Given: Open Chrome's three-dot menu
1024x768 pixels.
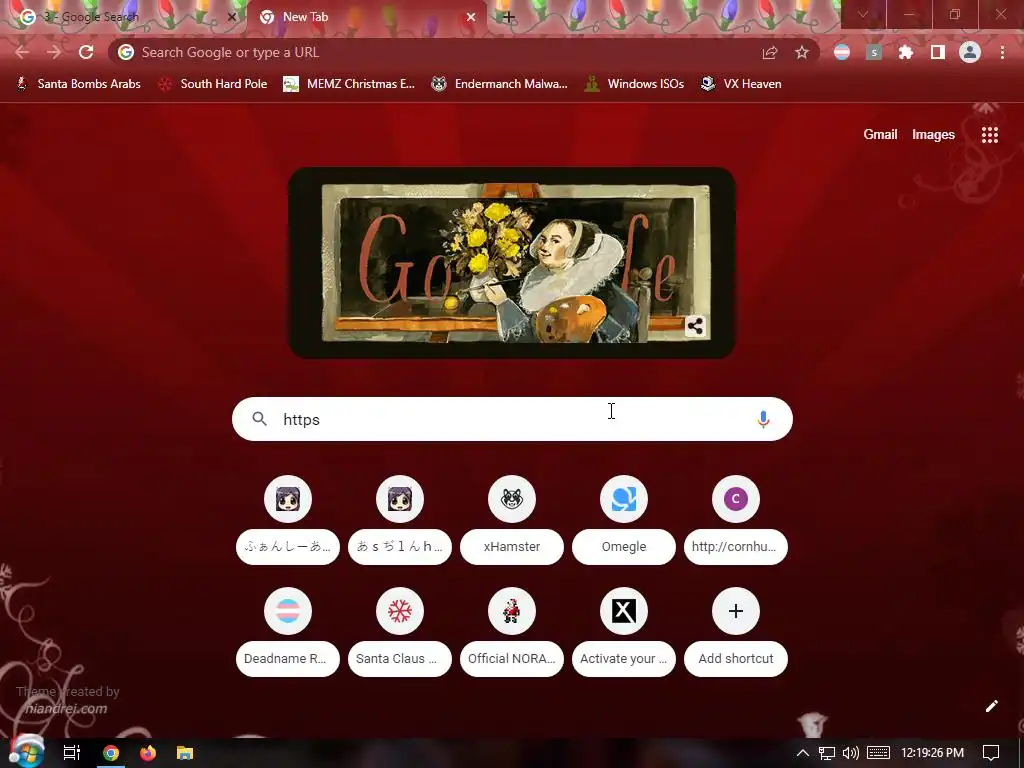Looking at the screenshot, I should coord(1002,52).
